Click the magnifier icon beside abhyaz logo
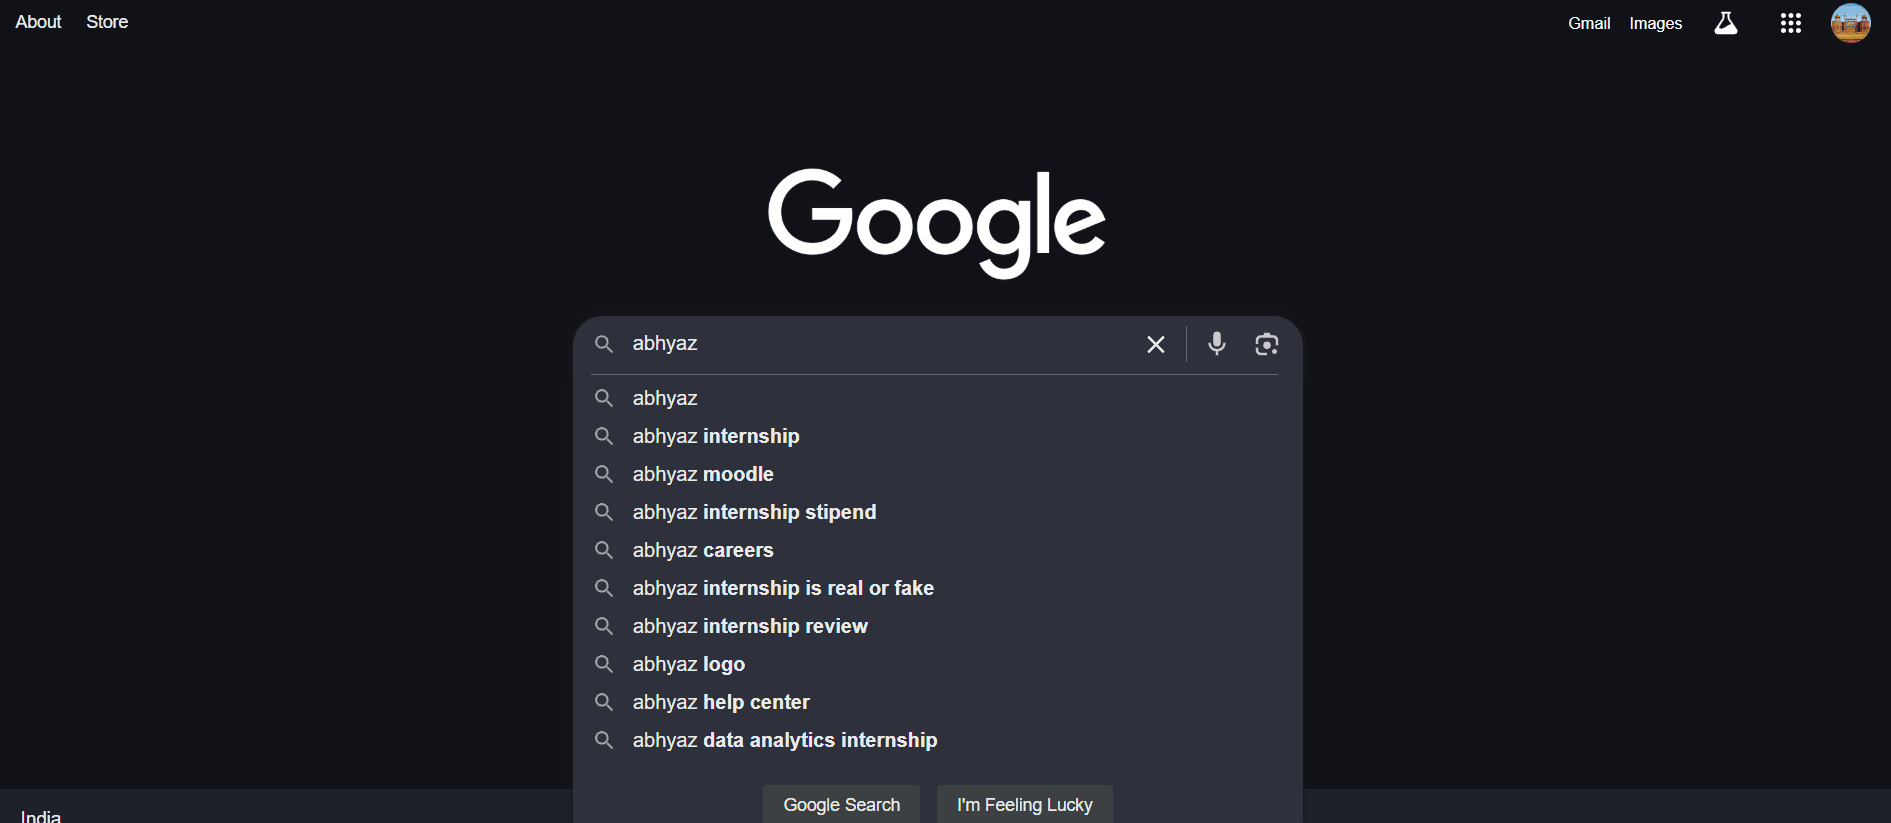The height and width of the screenshot is (823, 1891). pyautogui.click(x=604, y=664)
